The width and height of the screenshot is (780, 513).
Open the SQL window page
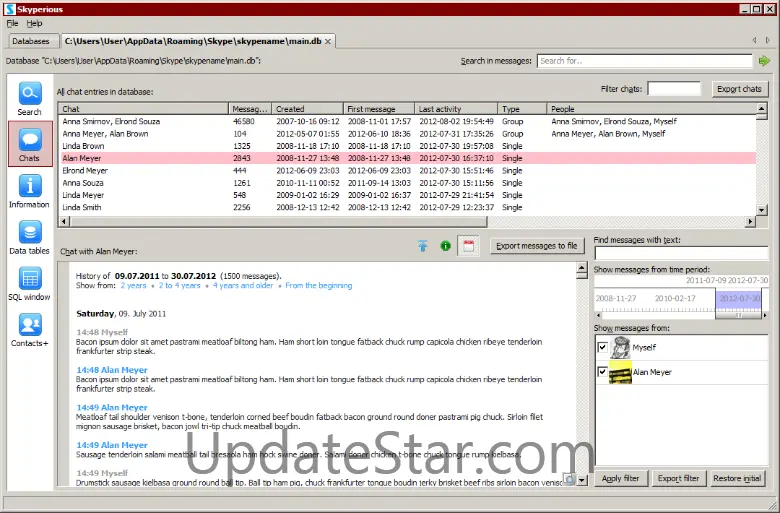[x=29, y=284]
